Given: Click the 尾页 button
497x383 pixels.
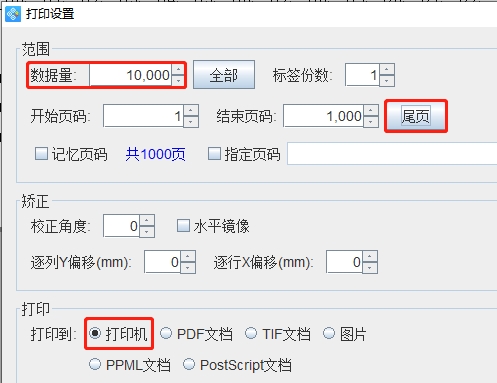Looking at the screenshot, I should (x=416, y=116).
